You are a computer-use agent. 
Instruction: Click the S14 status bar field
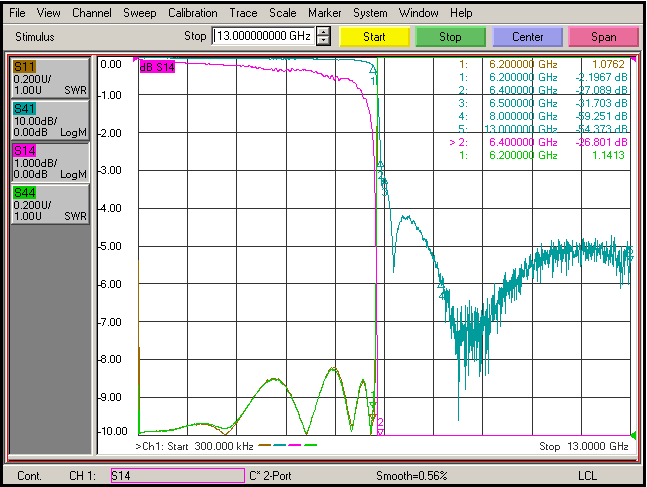(178, 475)
